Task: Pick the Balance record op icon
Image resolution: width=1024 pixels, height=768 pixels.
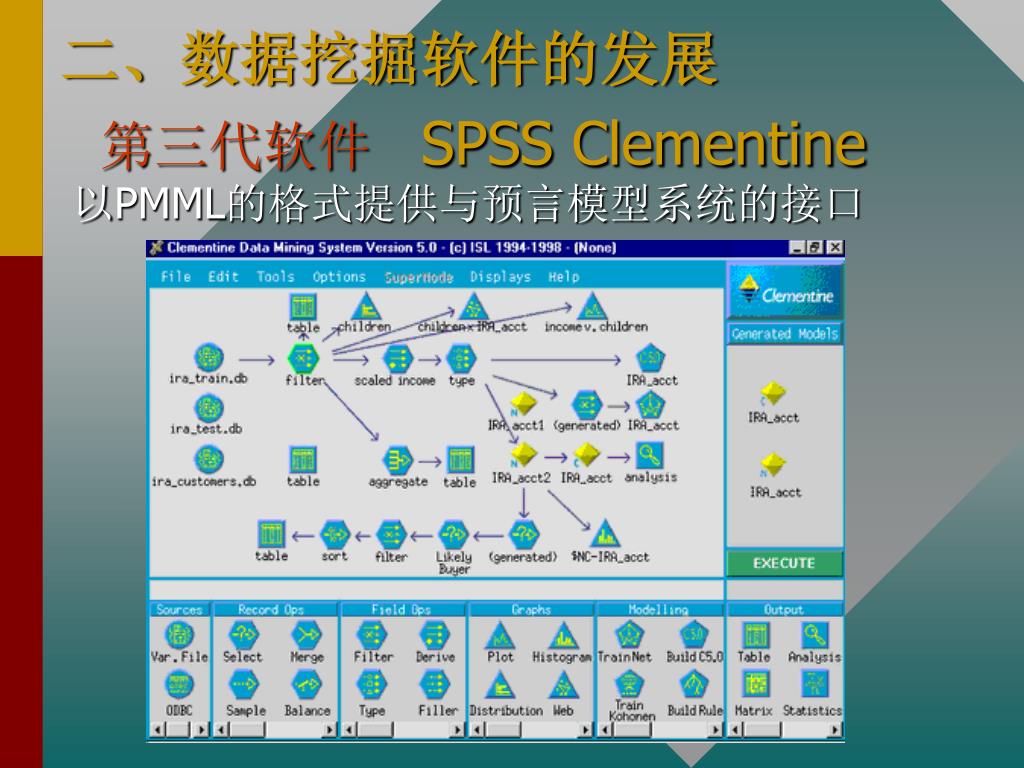Action: tap(306, 685)
